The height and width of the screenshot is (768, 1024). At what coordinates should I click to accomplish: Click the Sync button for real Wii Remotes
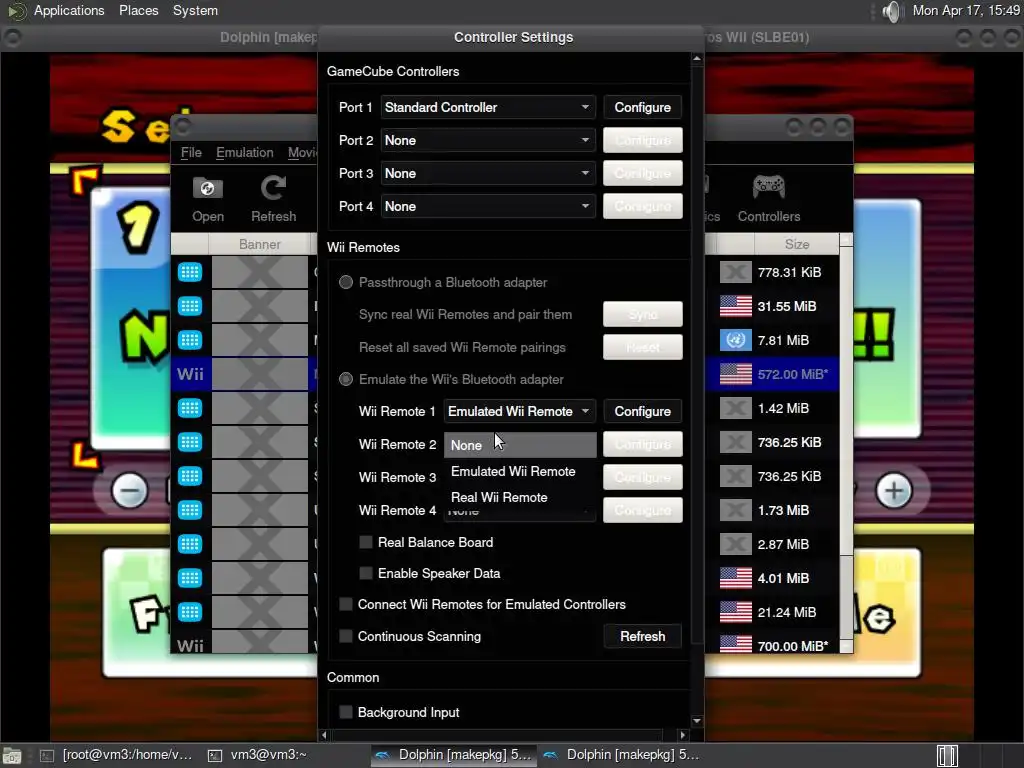tap(643, 314)
